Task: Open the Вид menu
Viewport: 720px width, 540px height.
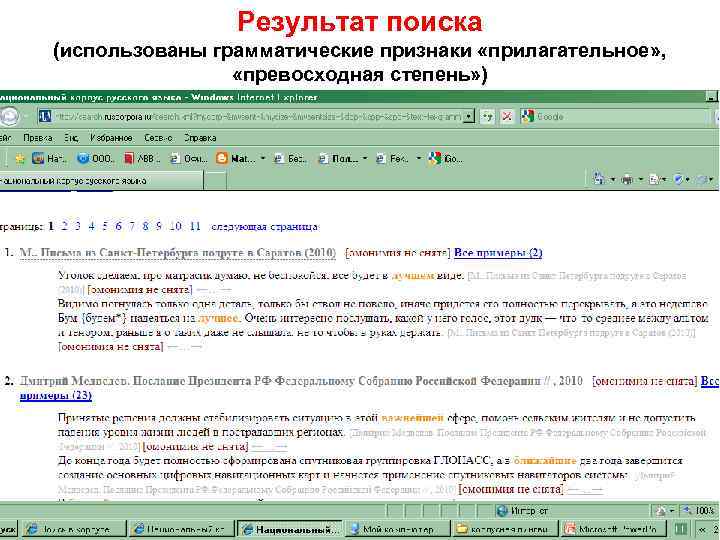Action: point(71,138)
